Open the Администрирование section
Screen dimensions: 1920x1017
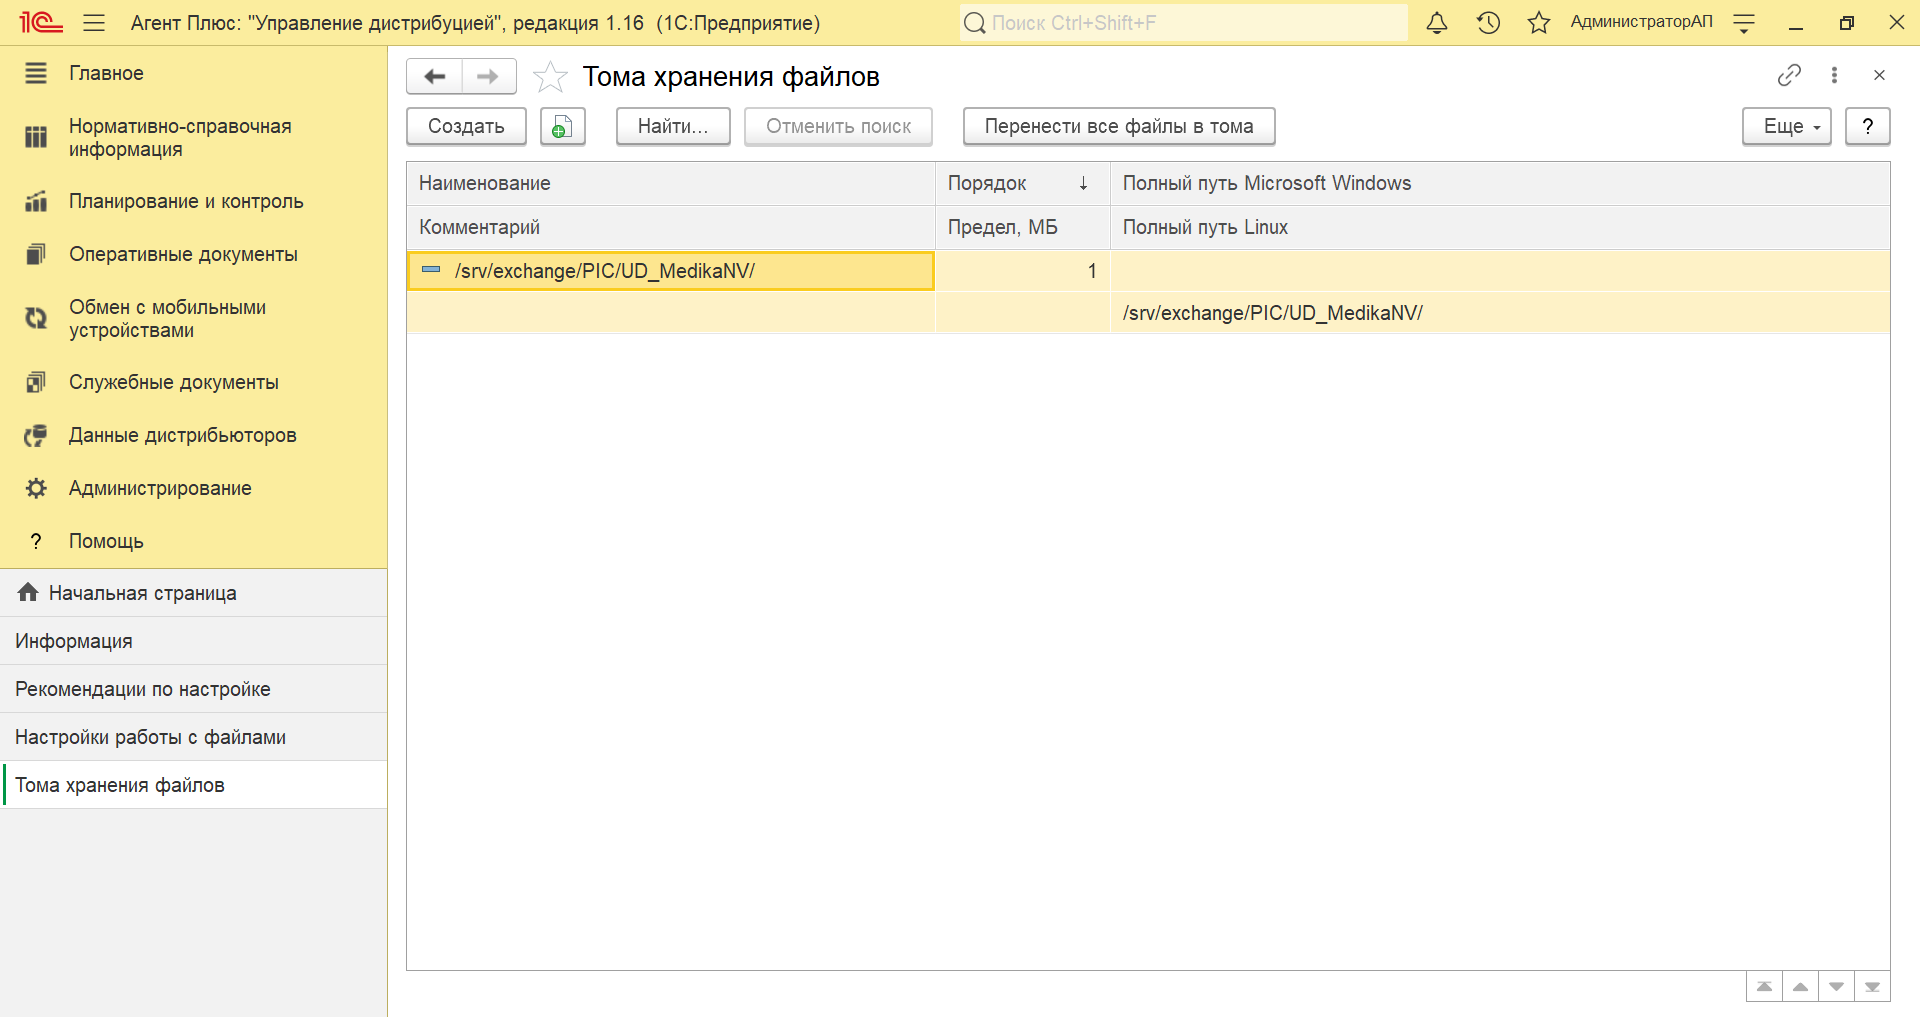(193, 488)
